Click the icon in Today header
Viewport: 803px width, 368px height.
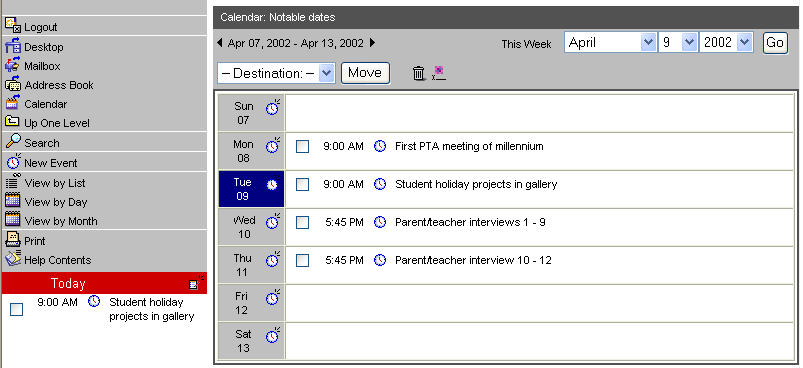pyautogui.click(x=196, y=283)
